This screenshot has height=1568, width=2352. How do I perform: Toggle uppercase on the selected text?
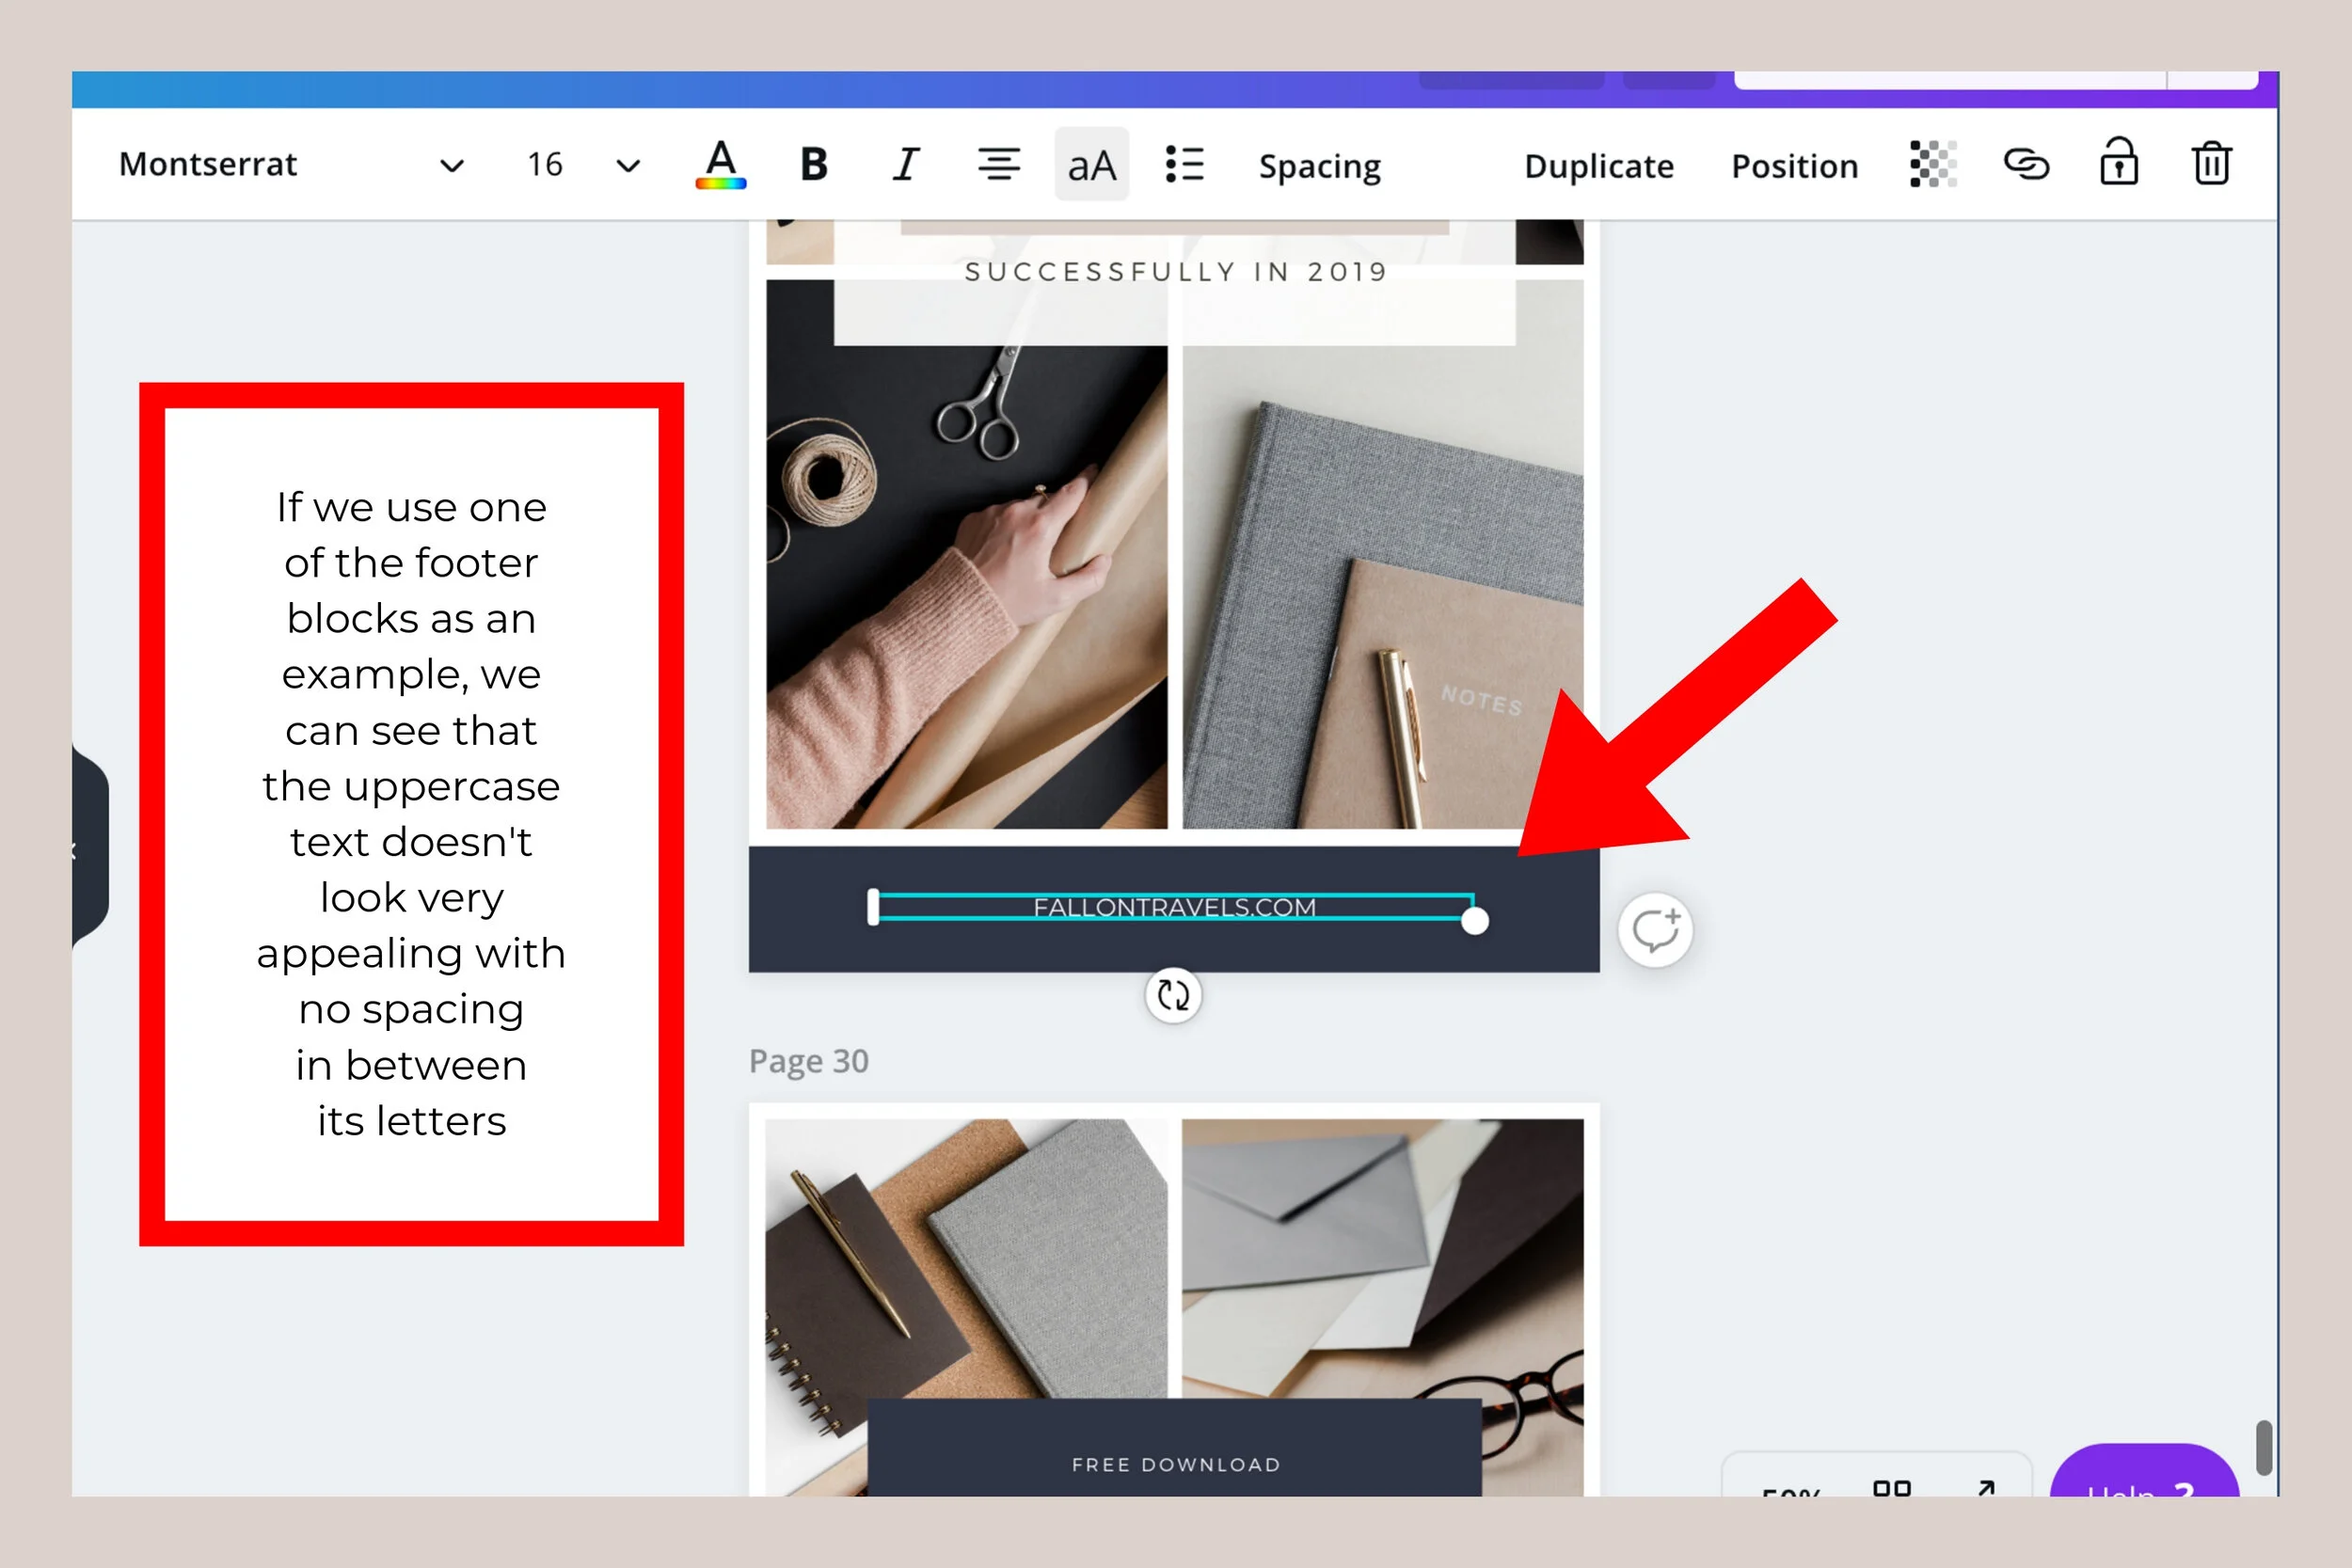coord(1090,165)
